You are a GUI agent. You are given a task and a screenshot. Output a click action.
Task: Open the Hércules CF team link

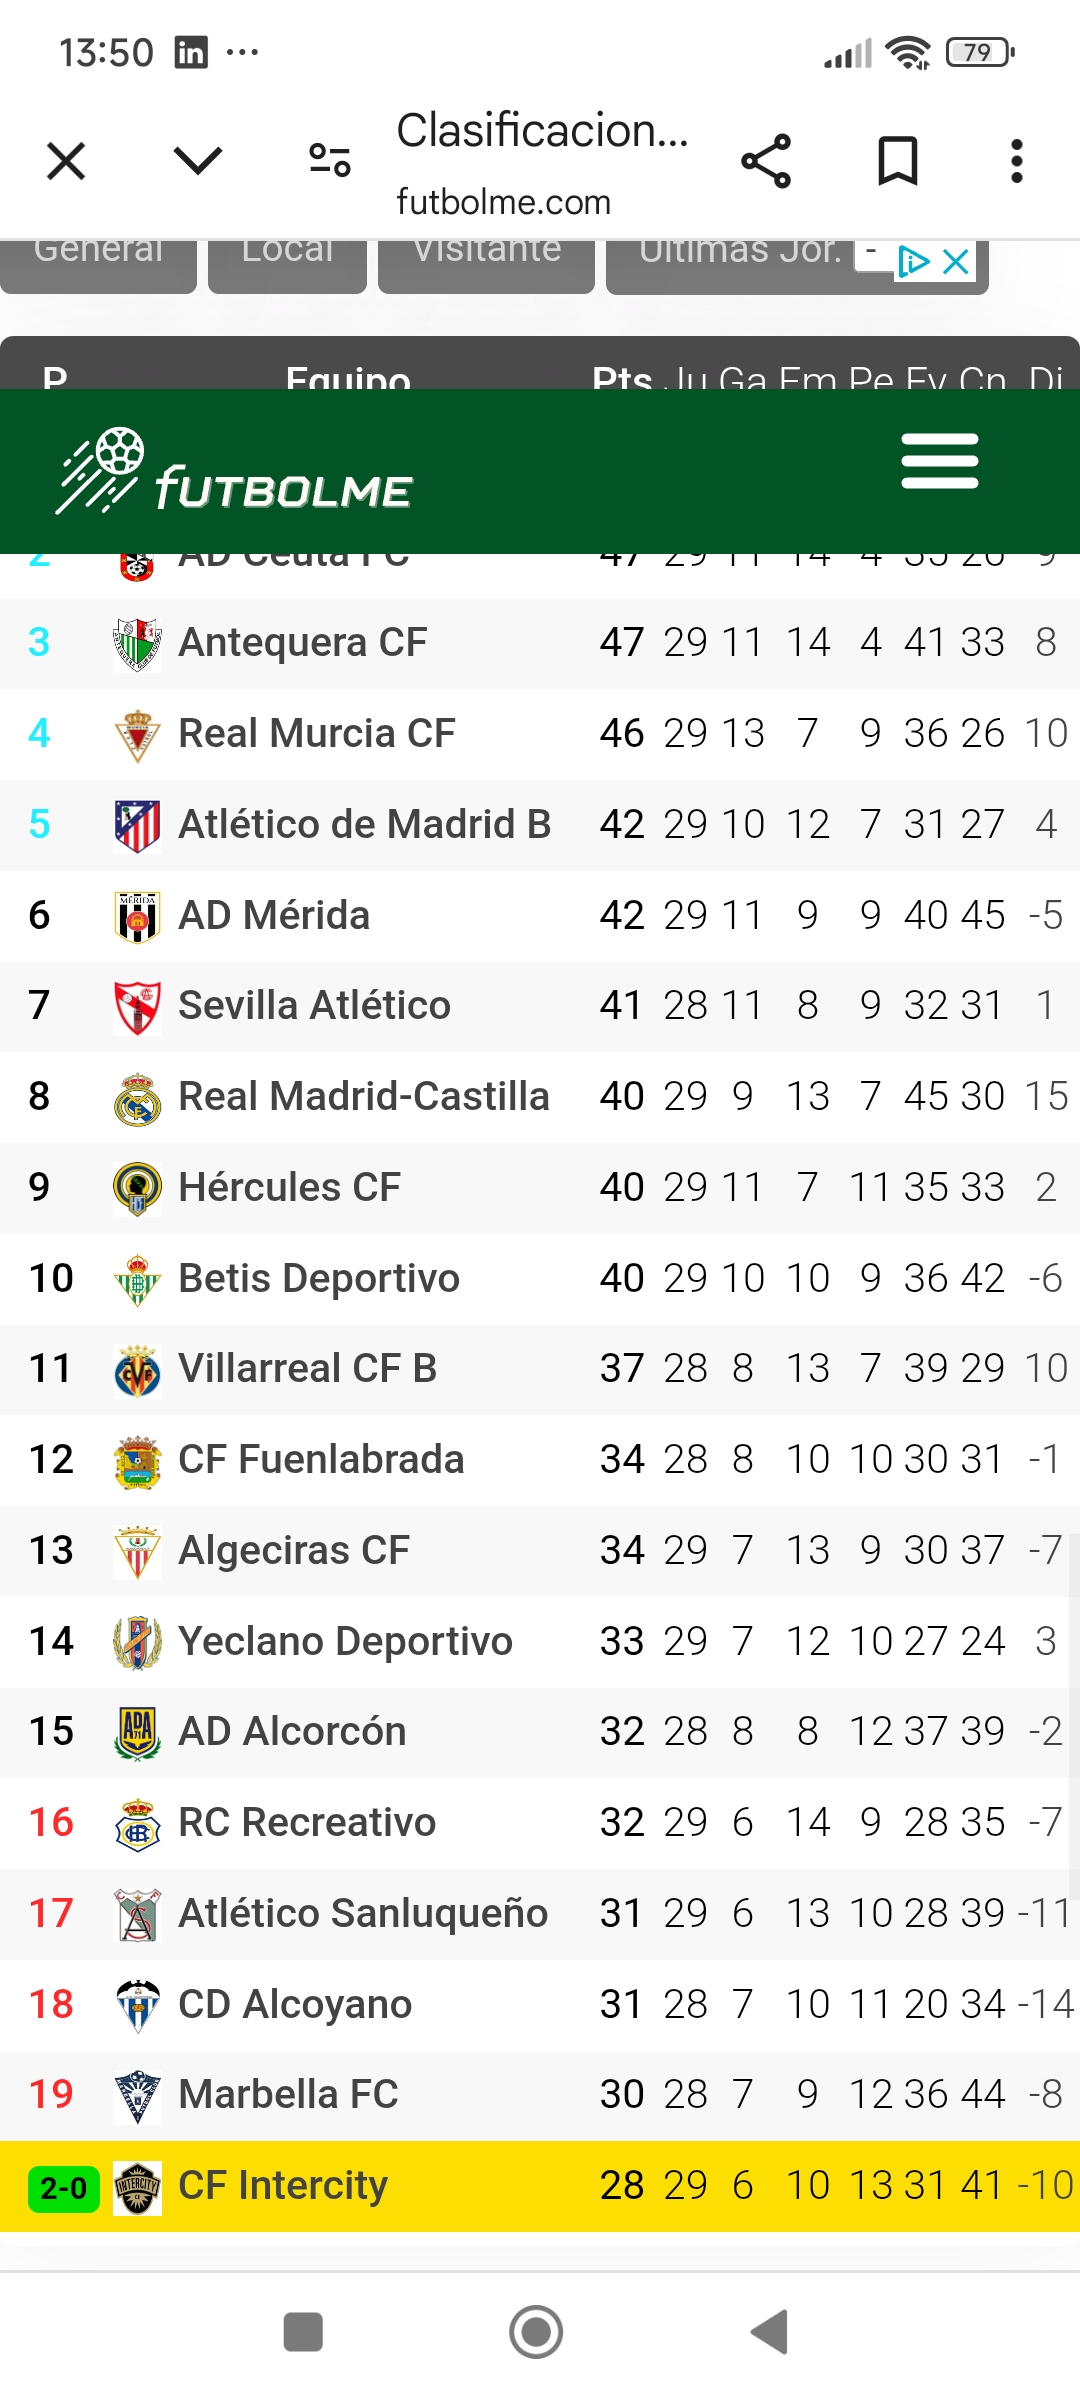click(290, 1187)
